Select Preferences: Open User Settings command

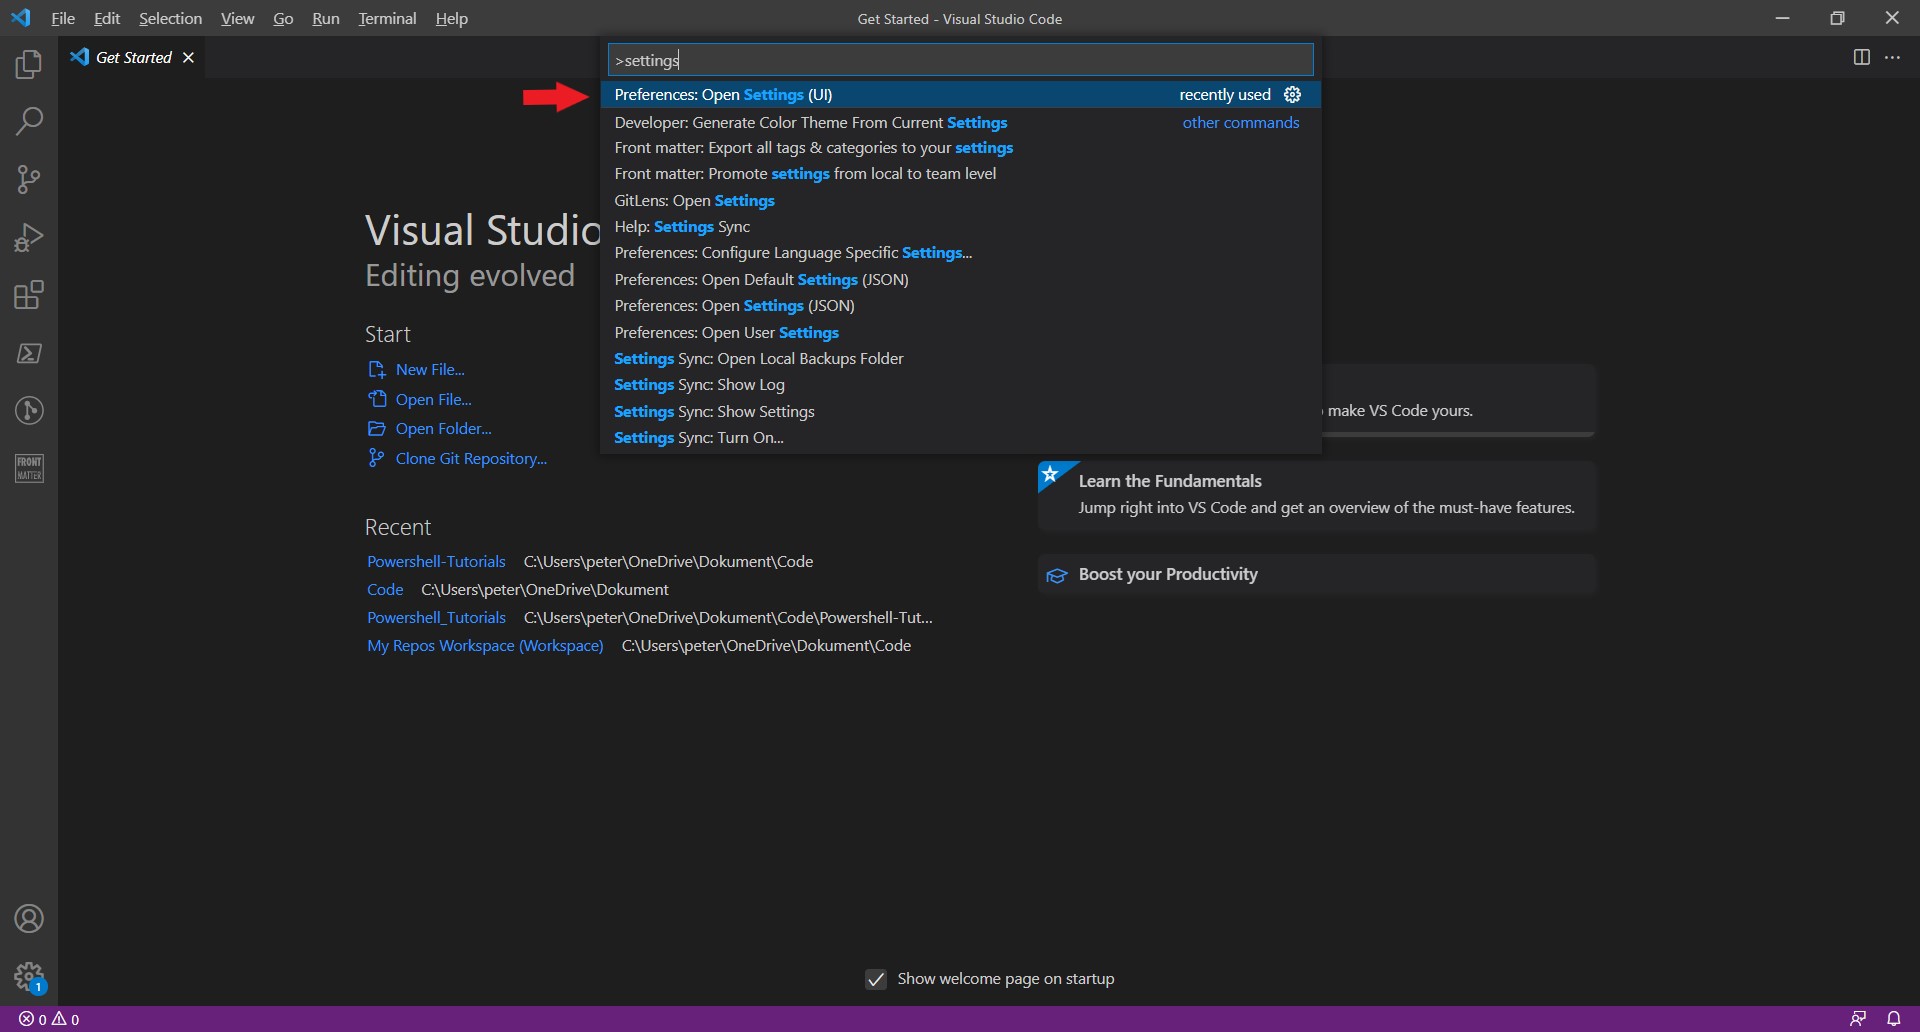coord(960,332)
